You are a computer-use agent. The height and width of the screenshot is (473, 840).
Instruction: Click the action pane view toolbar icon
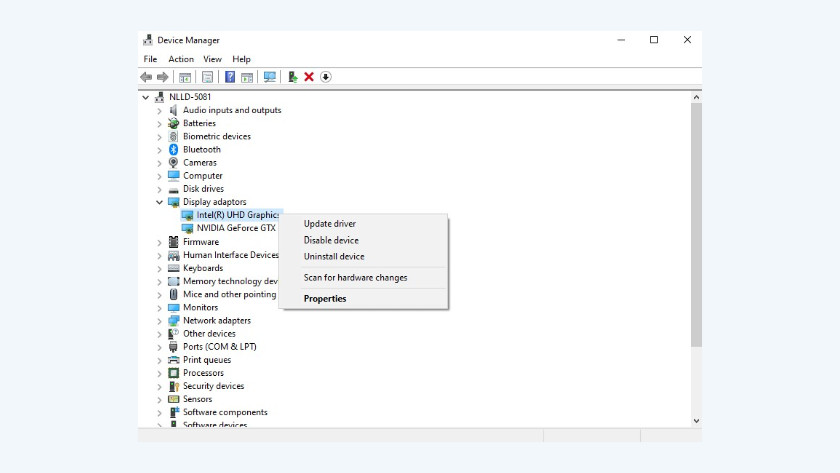point(247,77)
